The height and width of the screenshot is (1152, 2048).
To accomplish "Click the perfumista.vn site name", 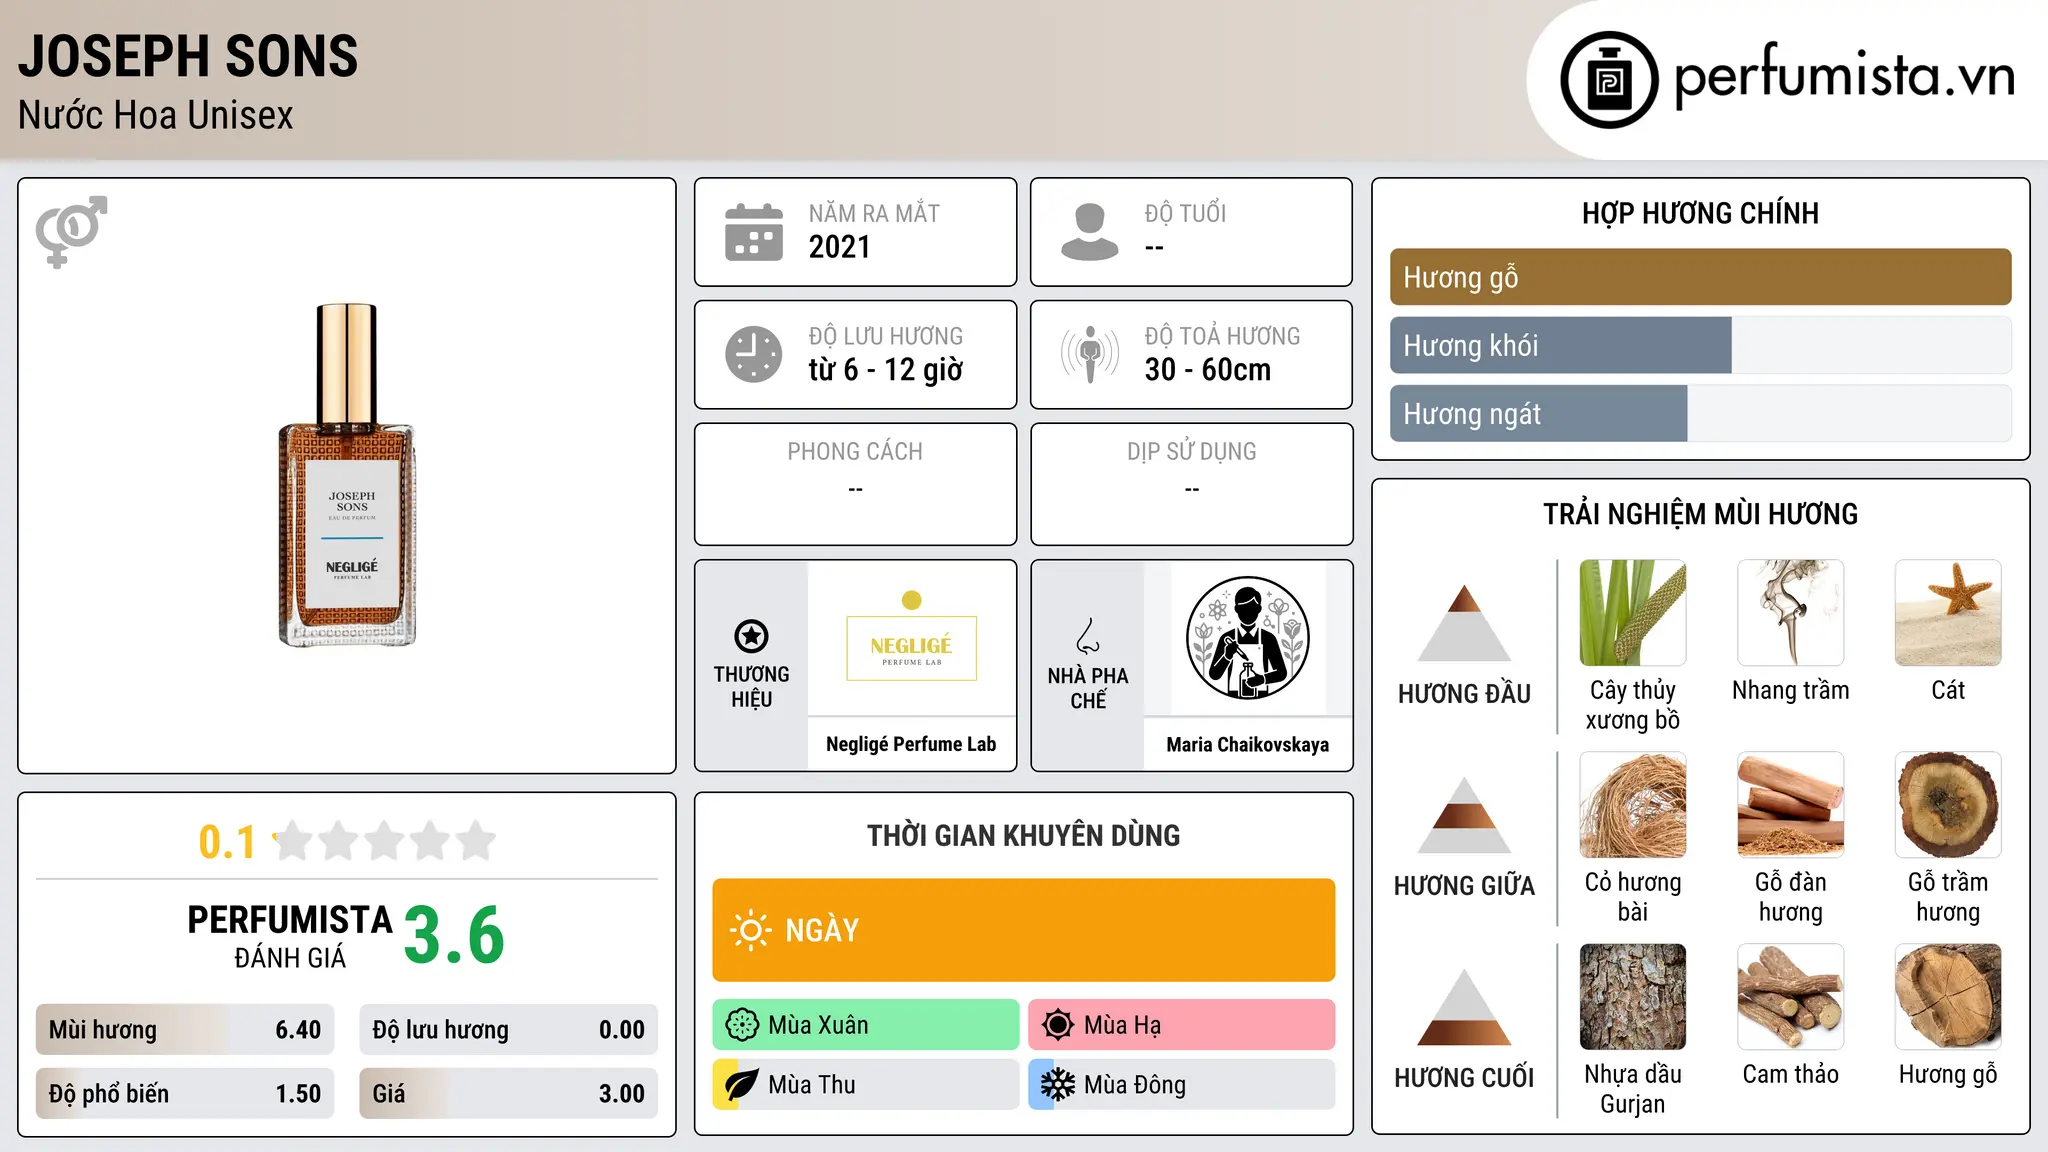I will coord(1844,75).
